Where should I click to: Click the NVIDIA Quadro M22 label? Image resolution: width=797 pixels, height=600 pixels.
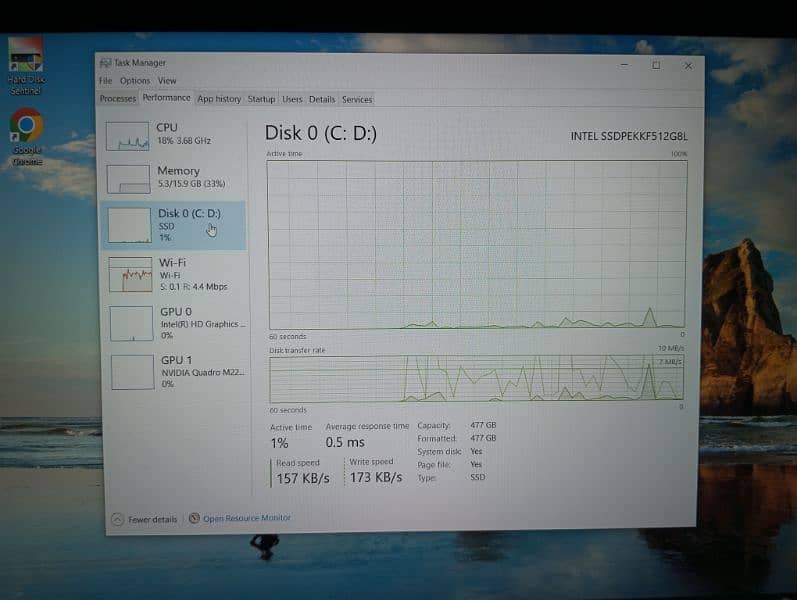tap(203, 373)
